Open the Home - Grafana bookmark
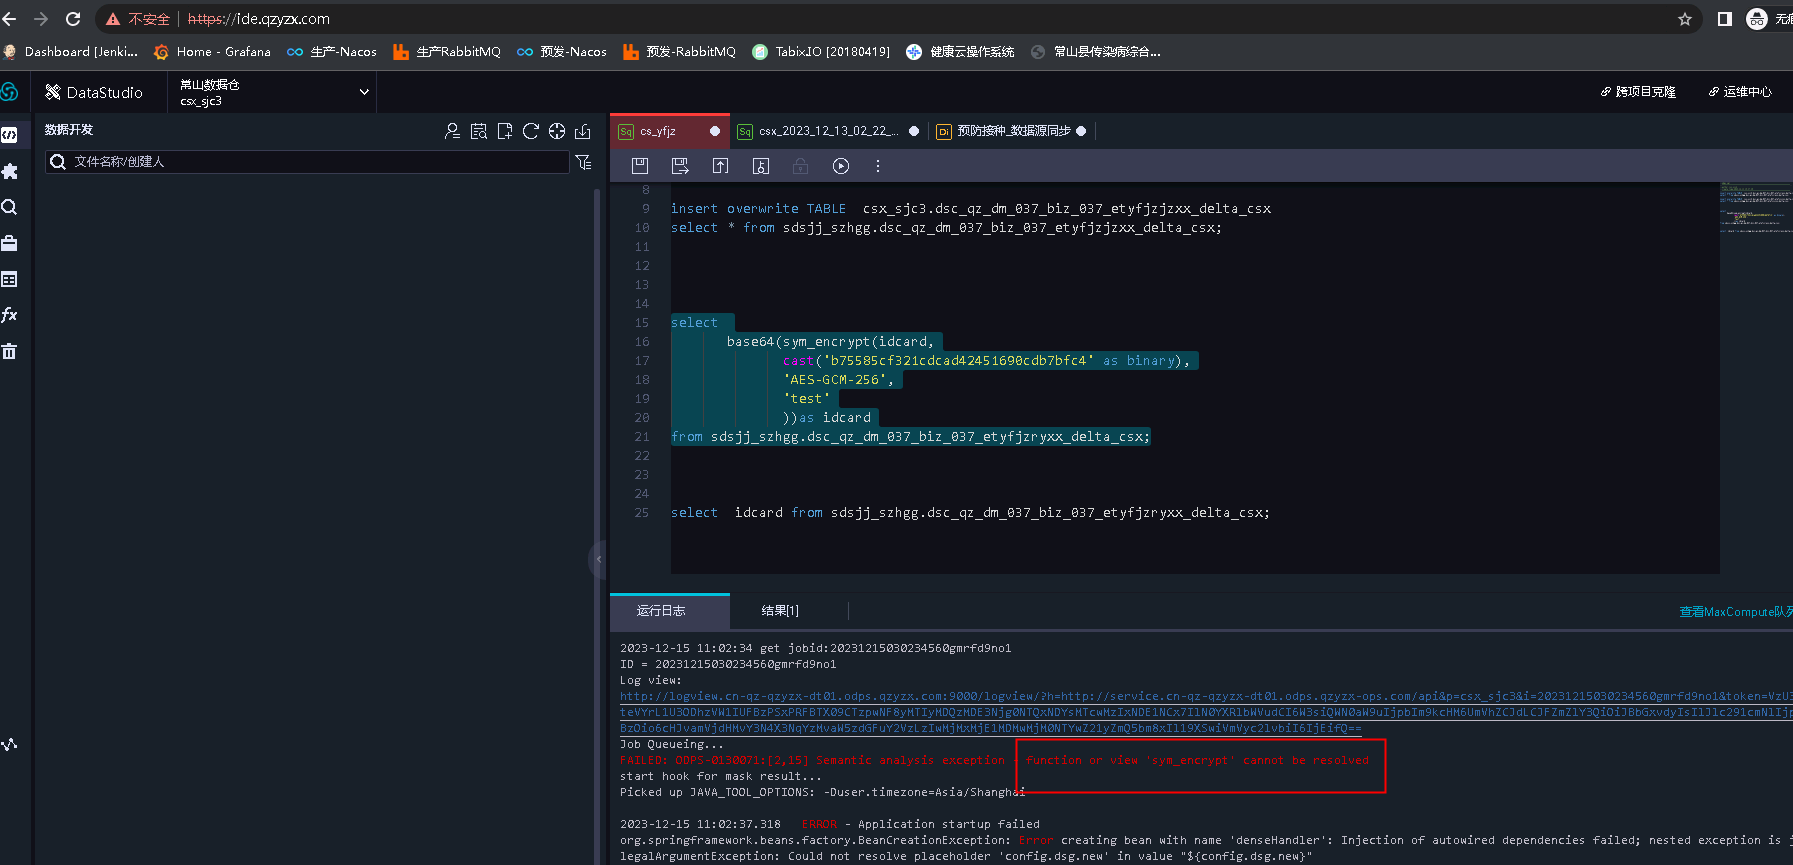 coord(212,52)
